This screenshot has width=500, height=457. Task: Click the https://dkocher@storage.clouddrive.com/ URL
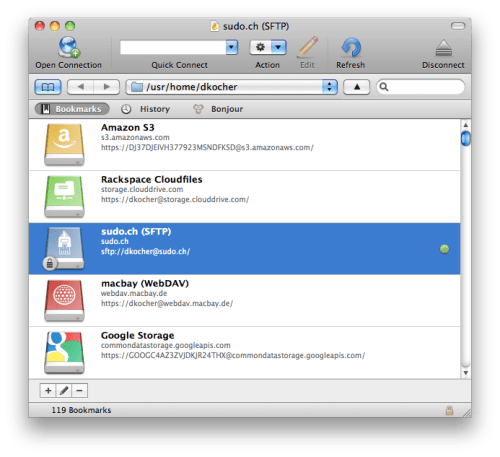tap(175, 199)
